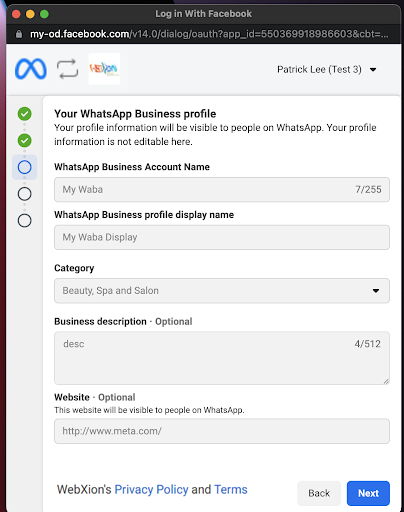Viewport: 404px width, 512px height.
Task: Select the first completed step checkmark
Action: [25, 114]
